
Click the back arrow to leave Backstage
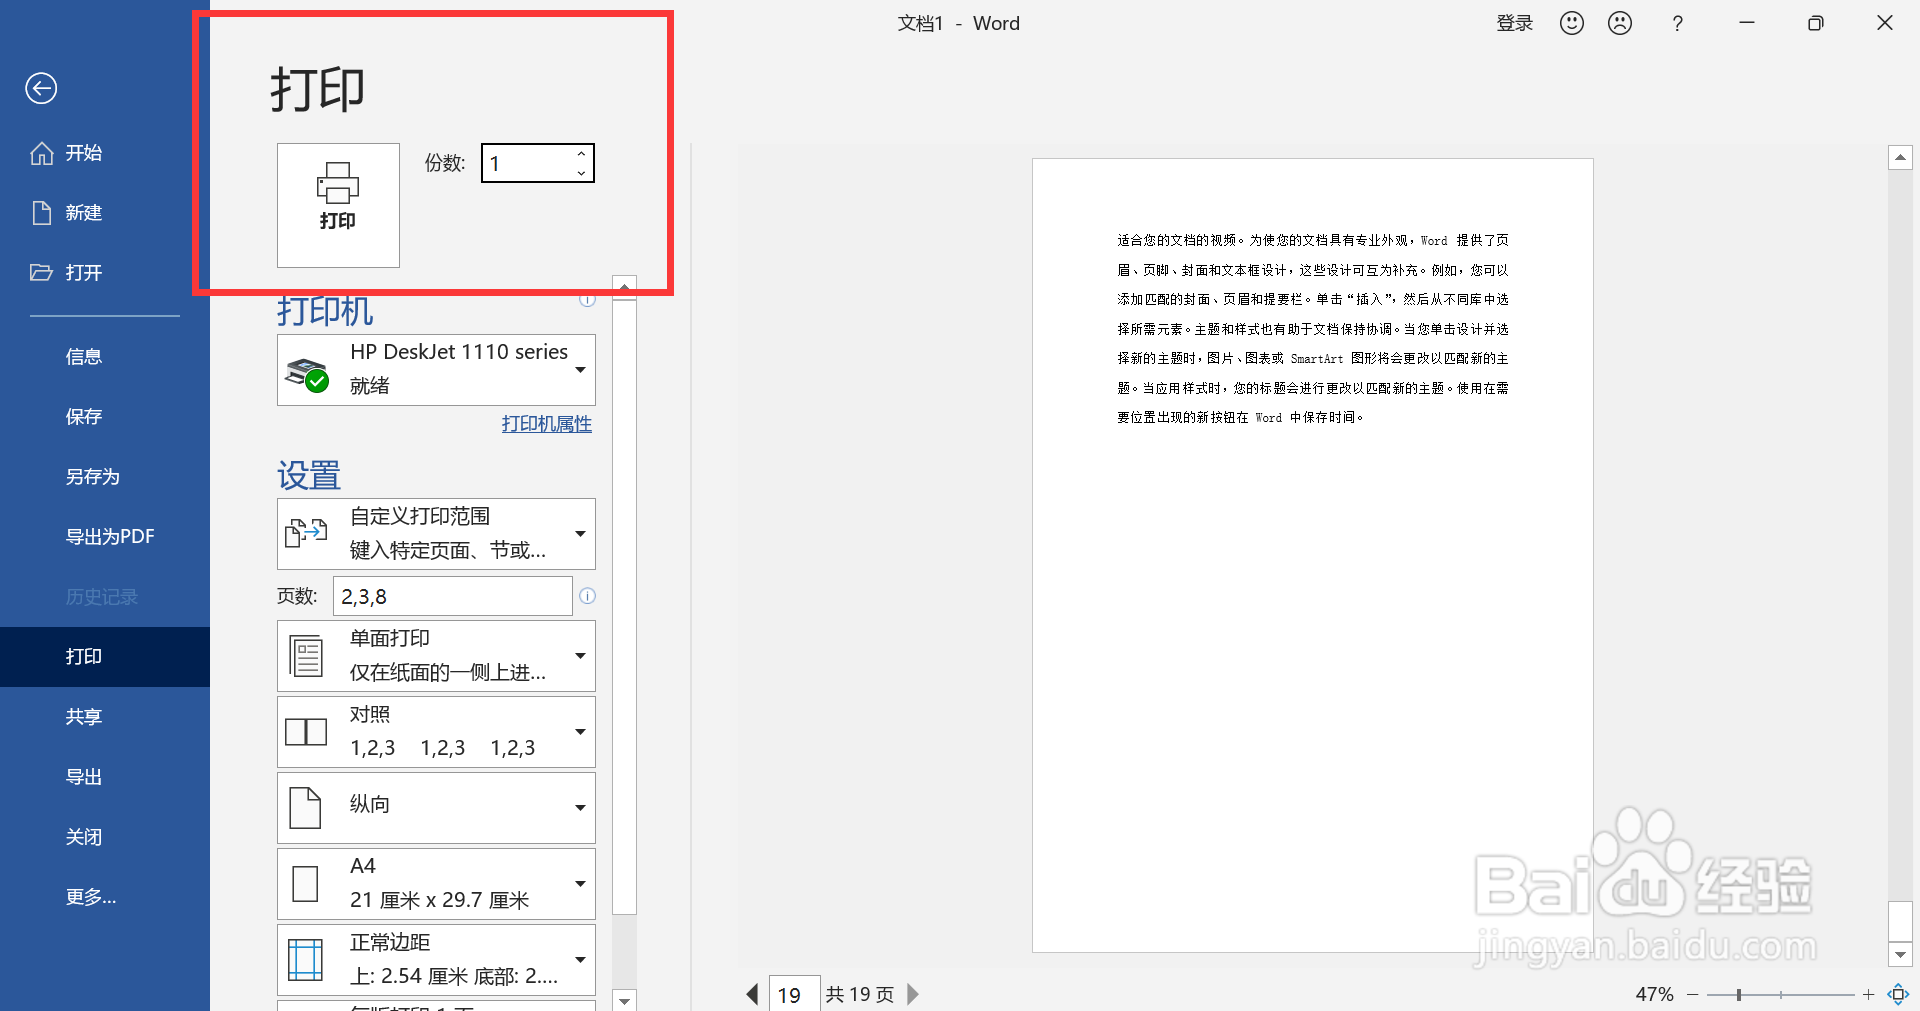(x=41, y=88)
